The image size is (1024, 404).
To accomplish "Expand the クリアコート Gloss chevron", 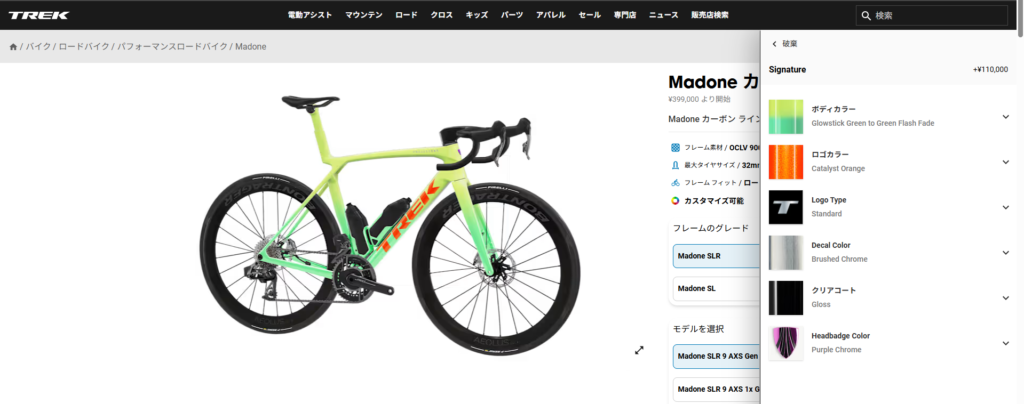I will [1005, 298].
